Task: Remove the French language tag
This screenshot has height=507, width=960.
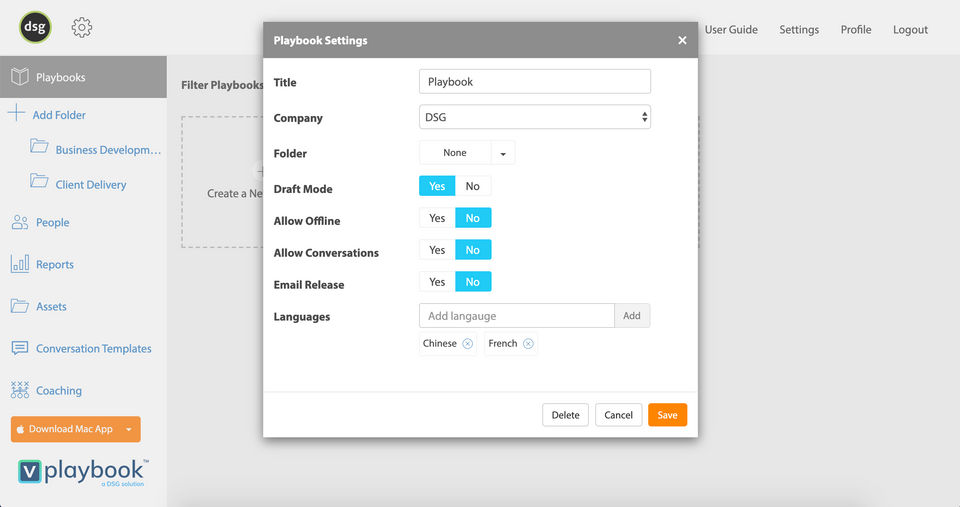Action: coord(528,344)
